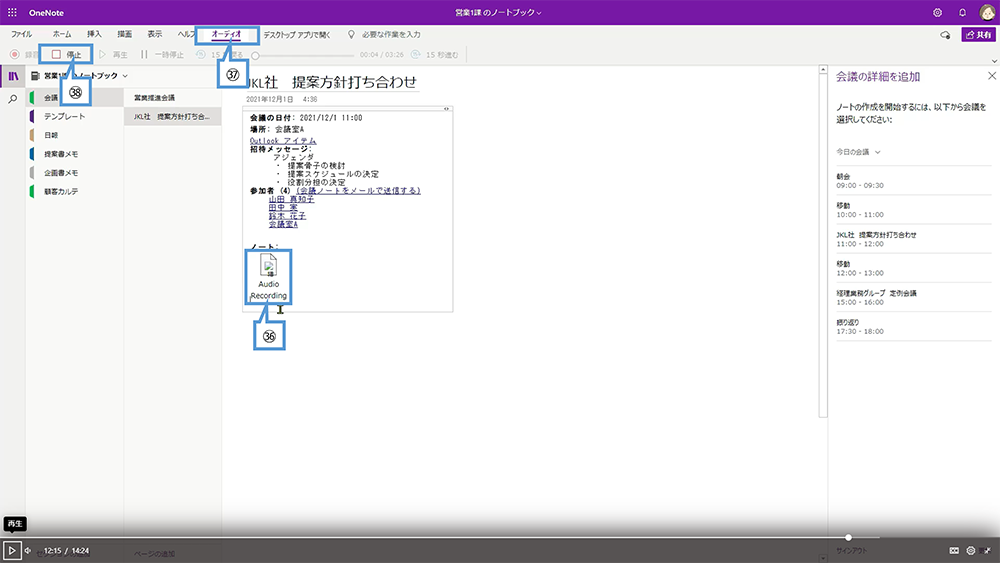Click the page title JKL社 提案方針打ち合わせ
This screenshot has width=1000, height=563.
[x=332, y=82]
